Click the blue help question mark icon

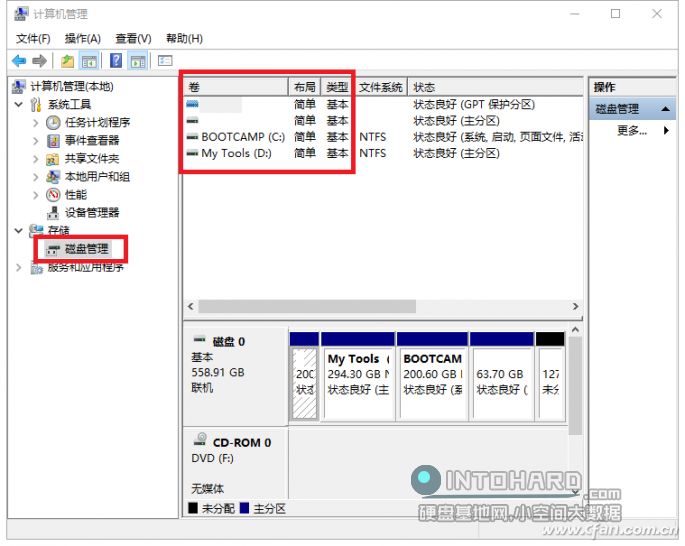click(117, 61)
